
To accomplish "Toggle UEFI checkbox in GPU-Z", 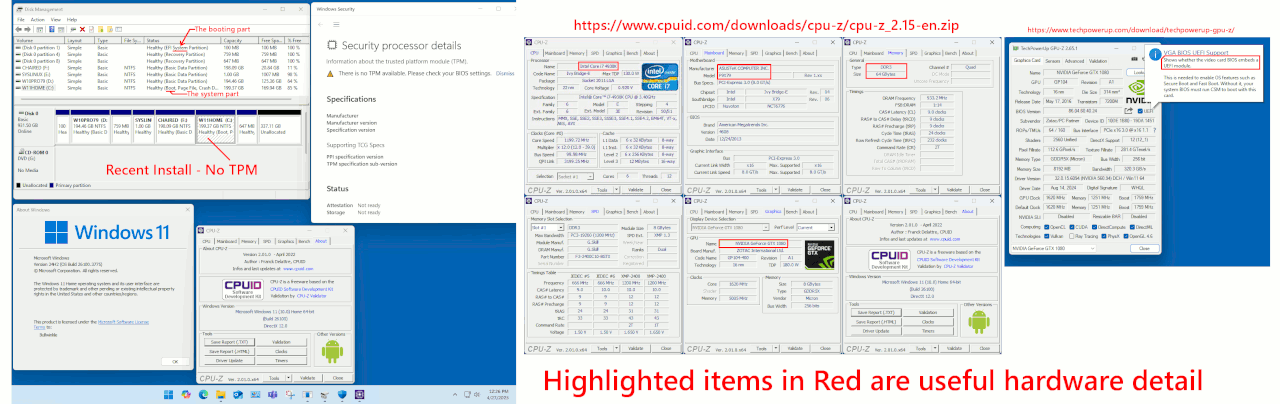I will click(x=1140, y=111).
